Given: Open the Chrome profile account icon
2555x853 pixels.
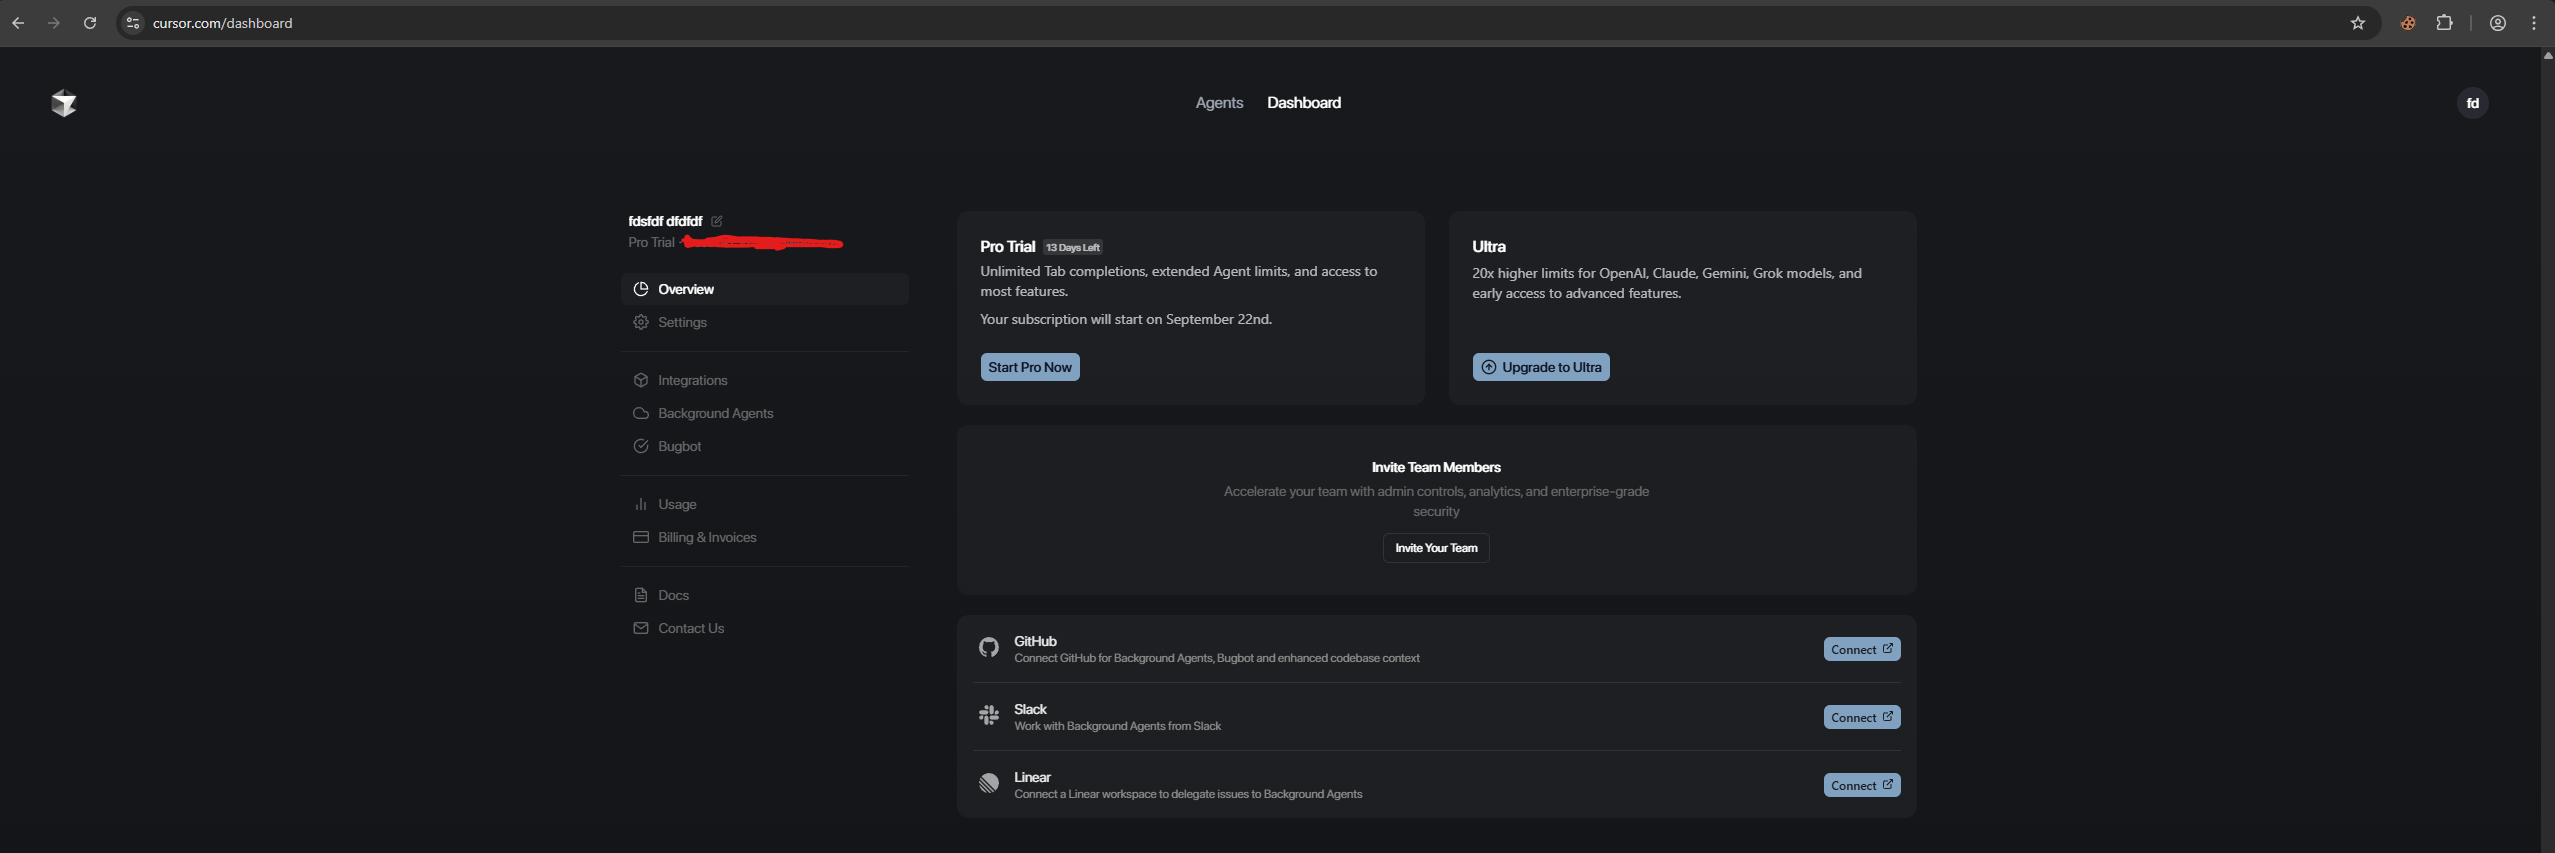Looking at the screenshot, I should pyautogui.click(x=2497, y=23).
